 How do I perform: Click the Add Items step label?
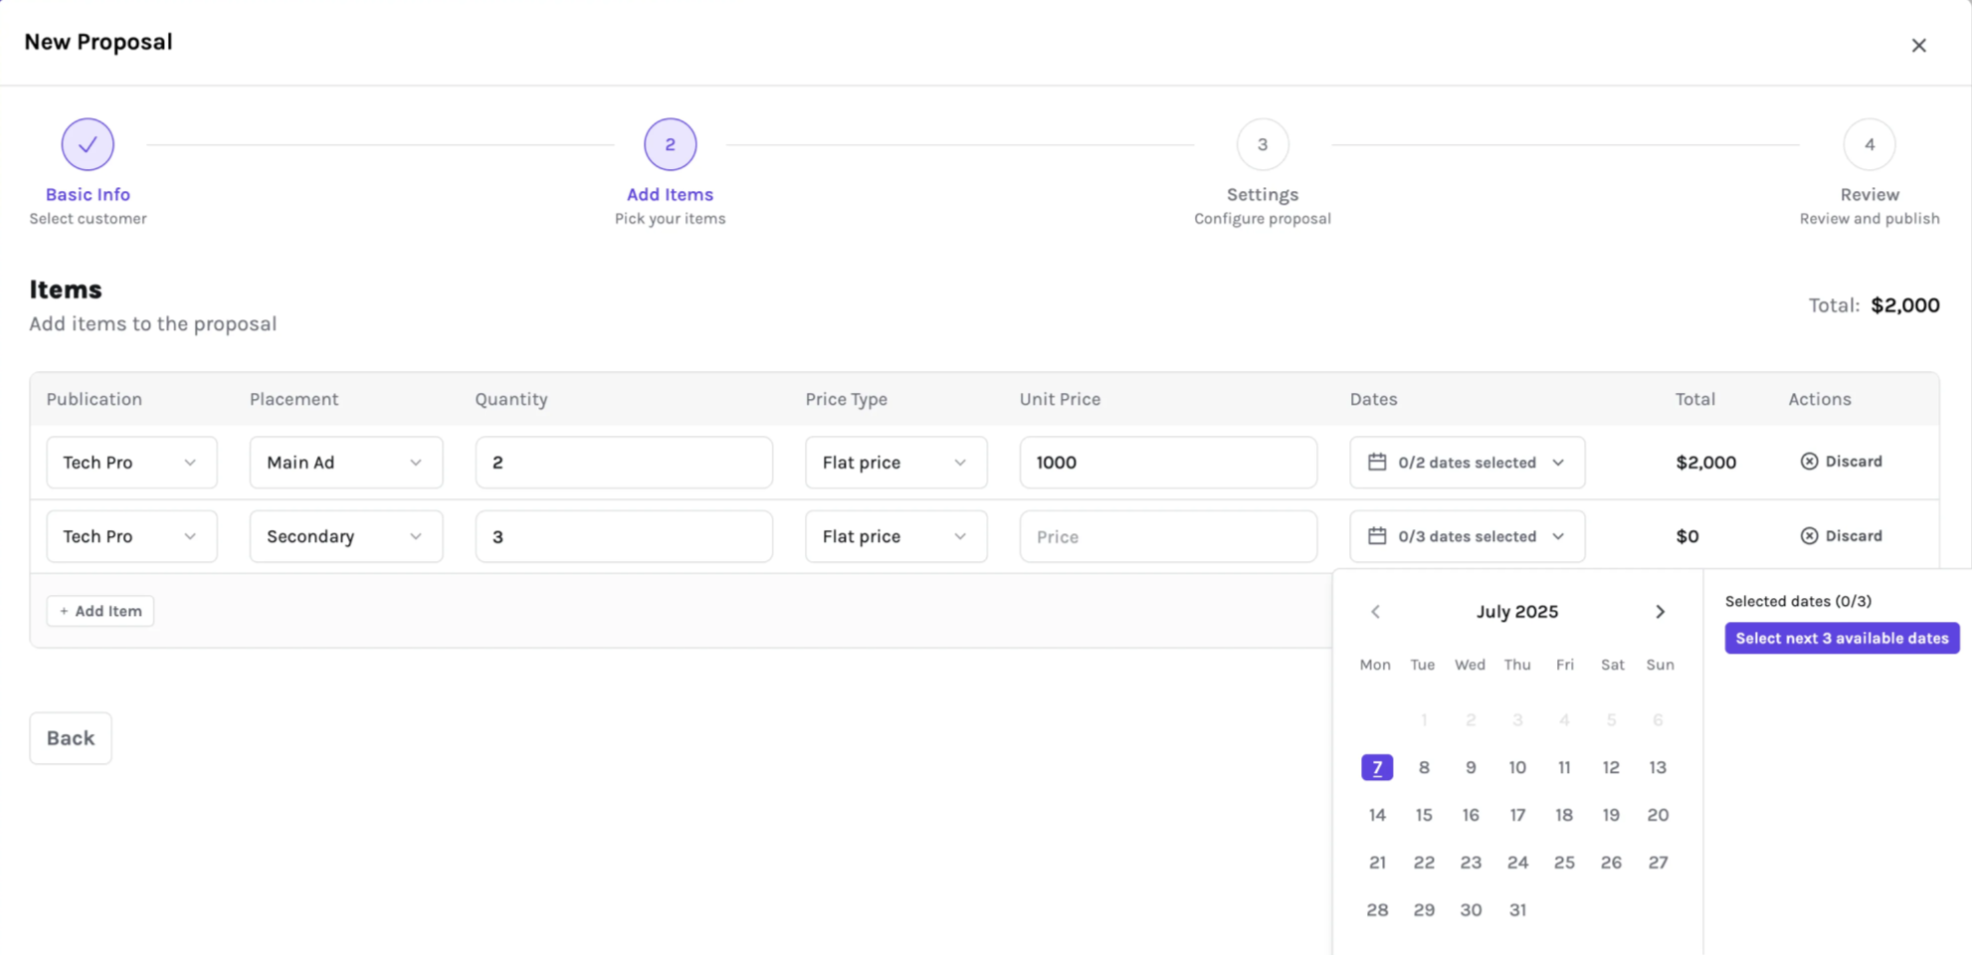click(x=670, y=195)
